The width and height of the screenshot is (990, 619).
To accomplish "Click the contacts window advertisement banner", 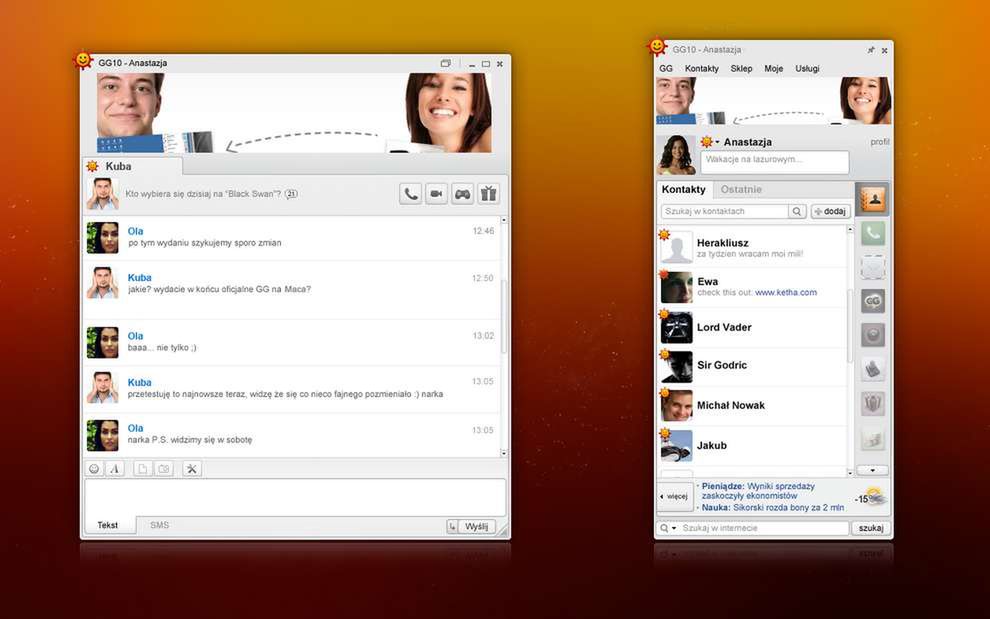I will (x=773, y=100).
